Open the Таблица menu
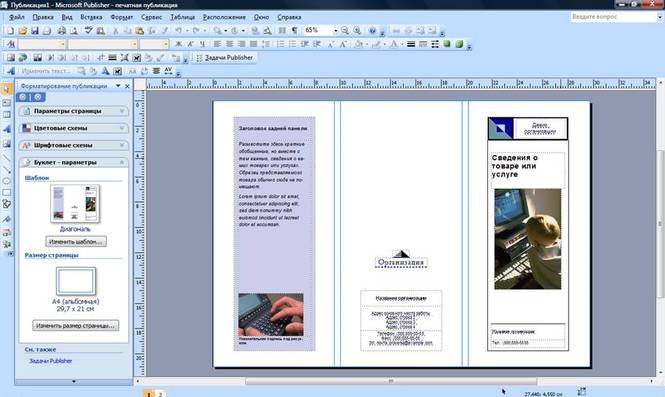The height and width of the screenshot is (397, 665). [x=182, y=17]
